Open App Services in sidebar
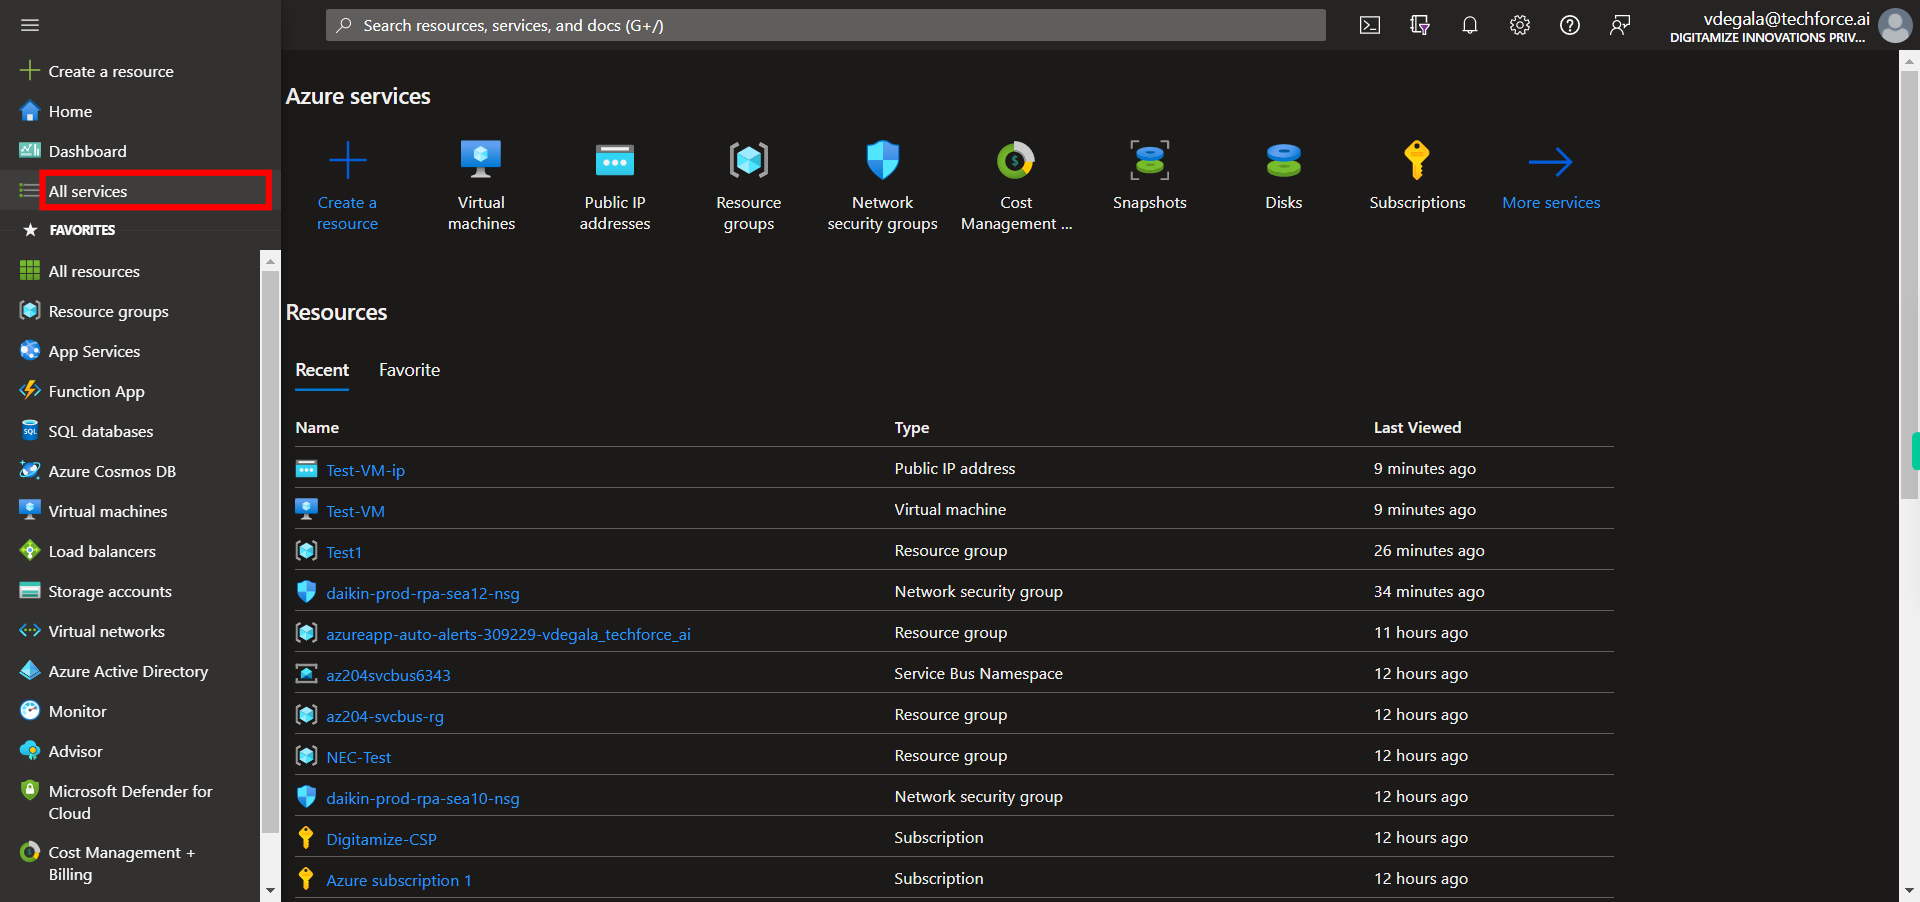The image size is (1920, 902). click(94, 351)
